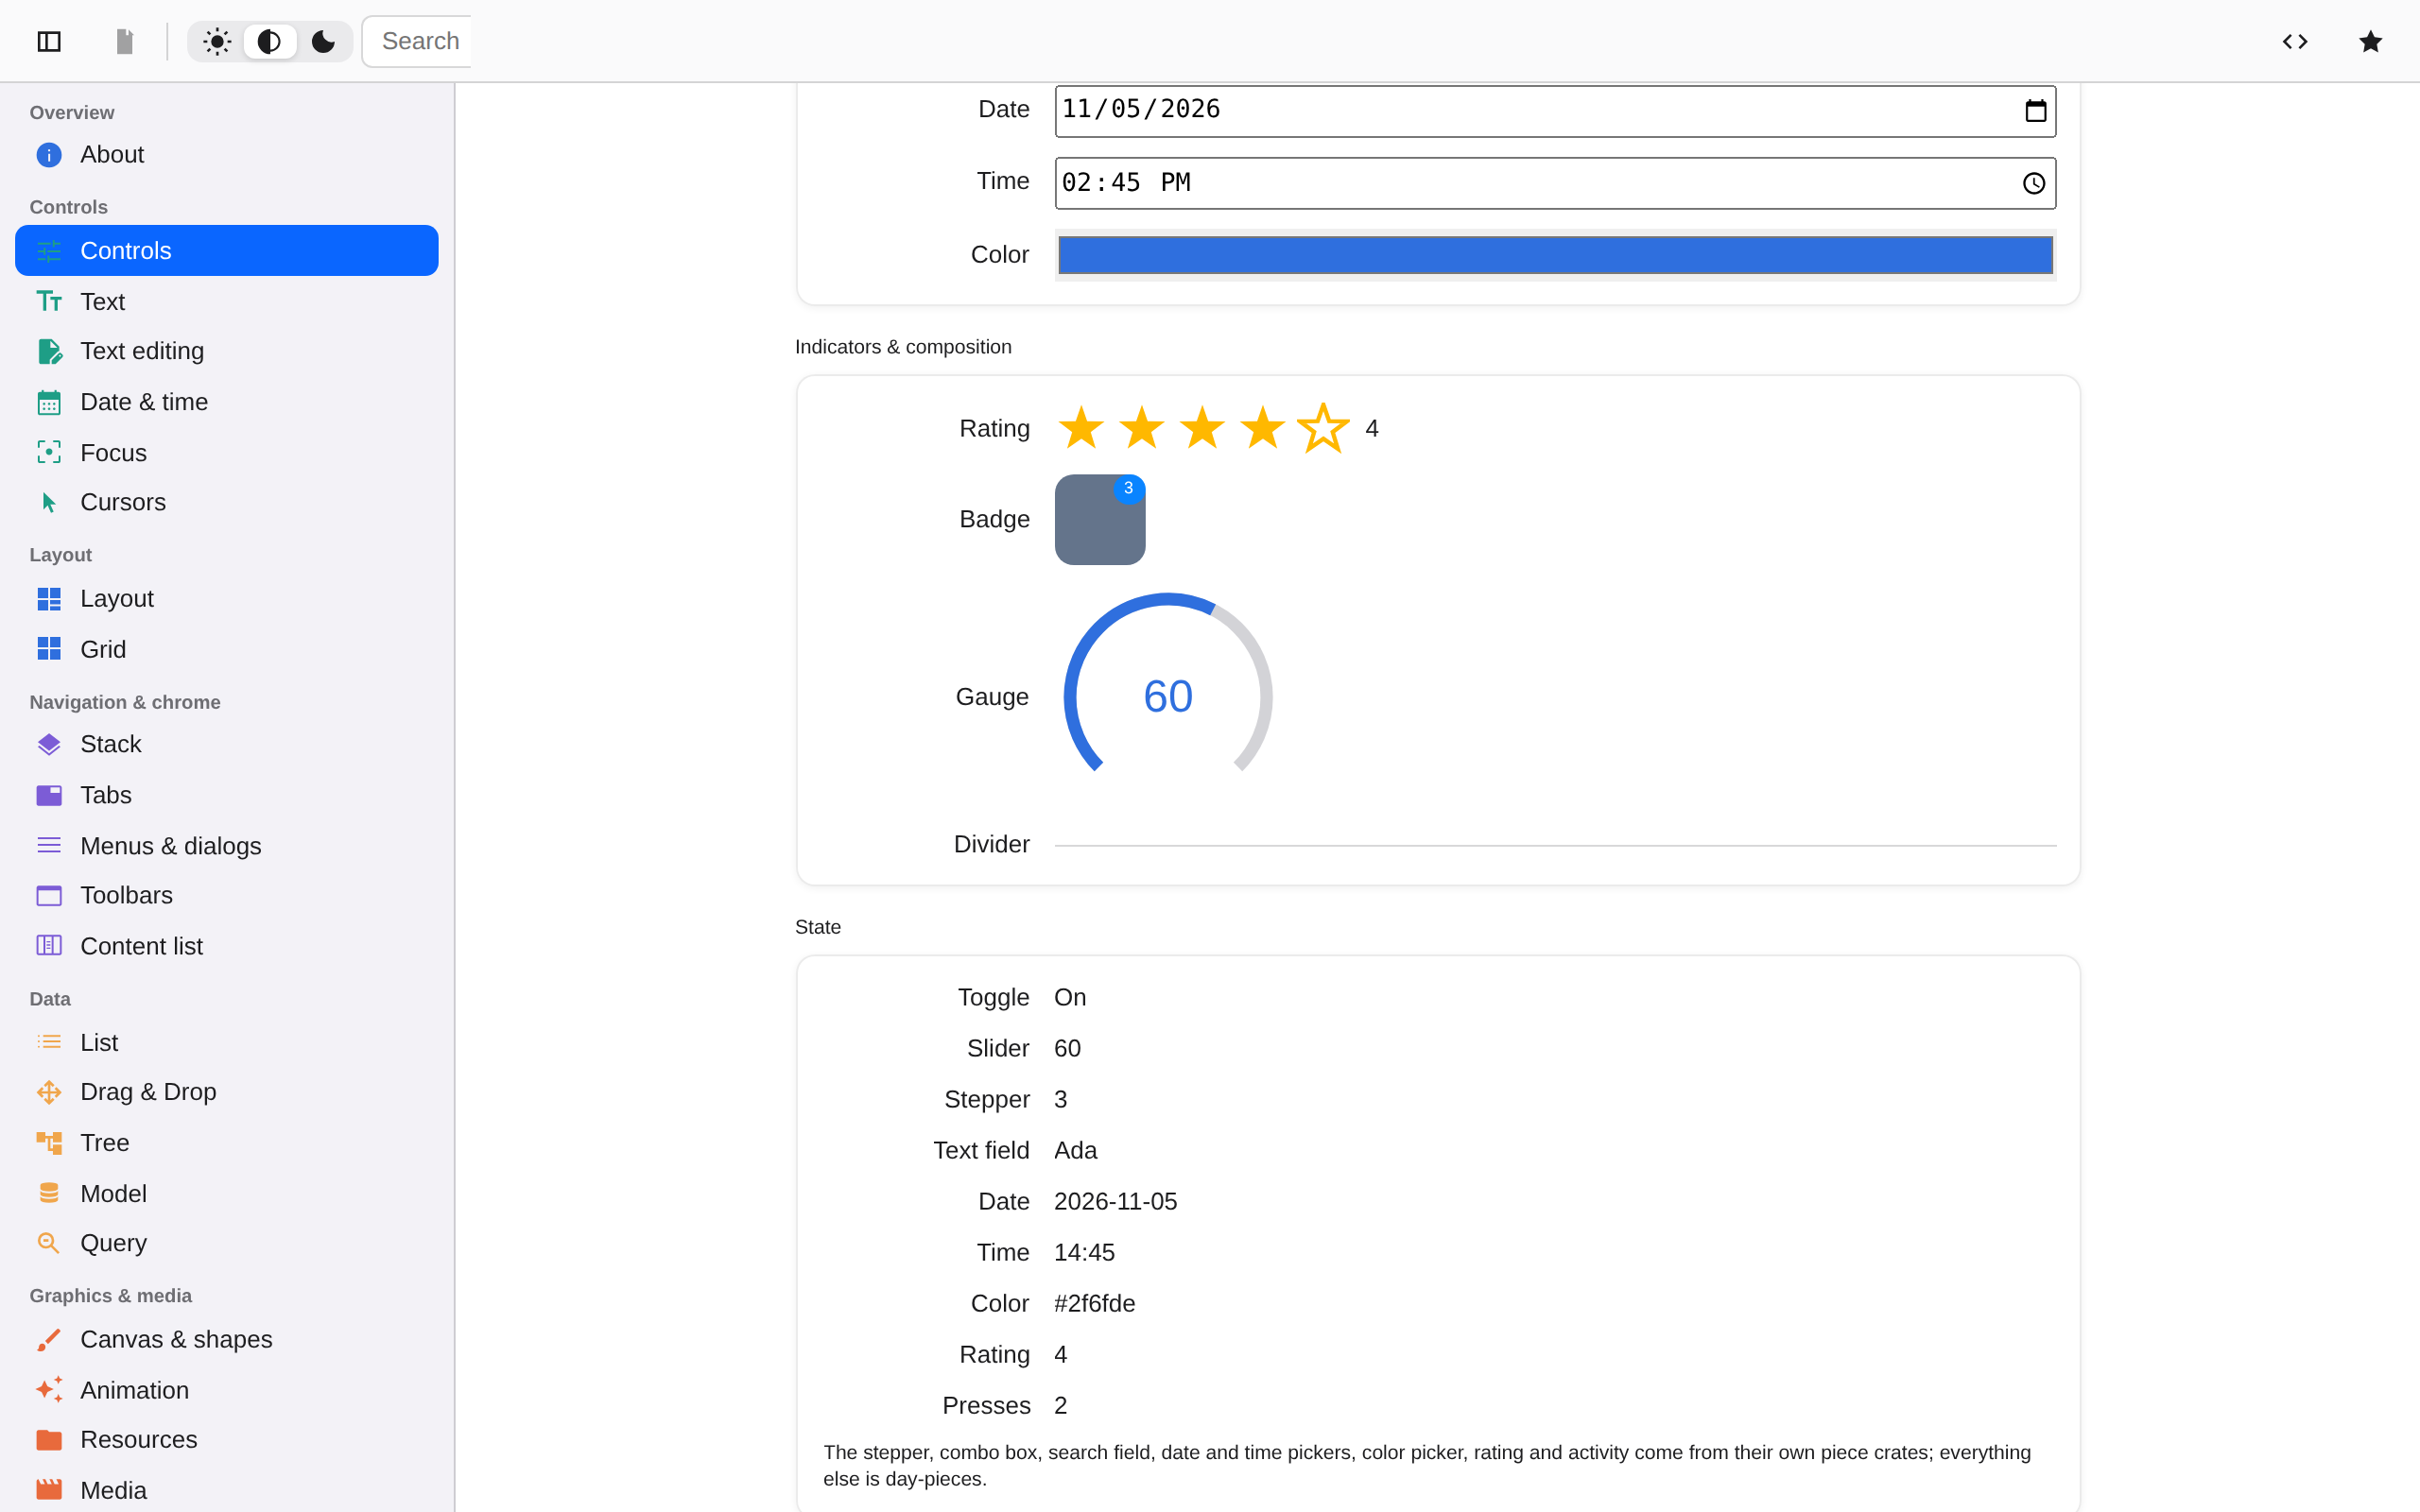Click the Date input field

[x=1555, y=111]
